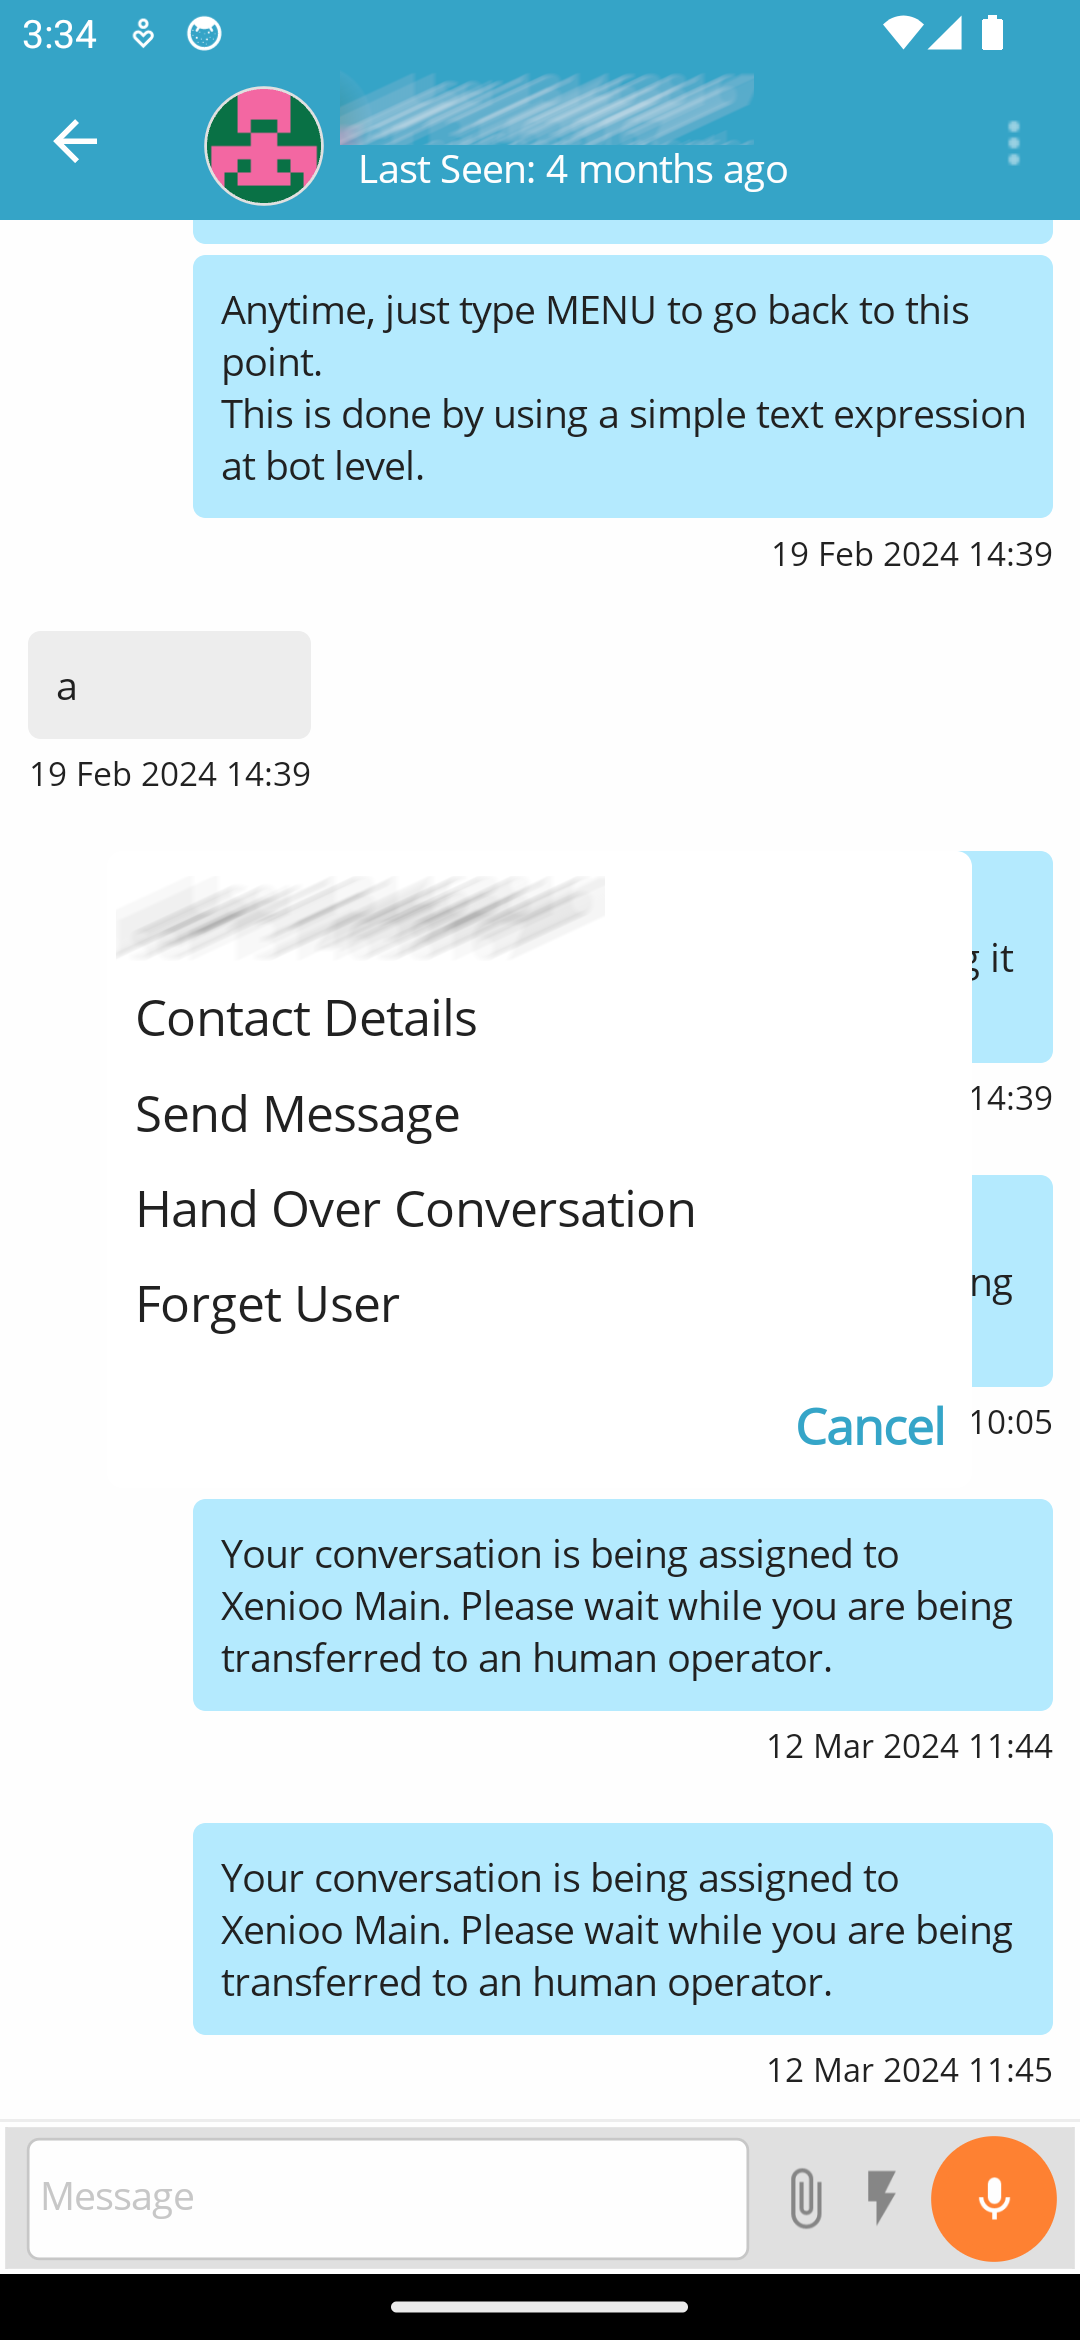Focus the Message input field

point(388,2198)
